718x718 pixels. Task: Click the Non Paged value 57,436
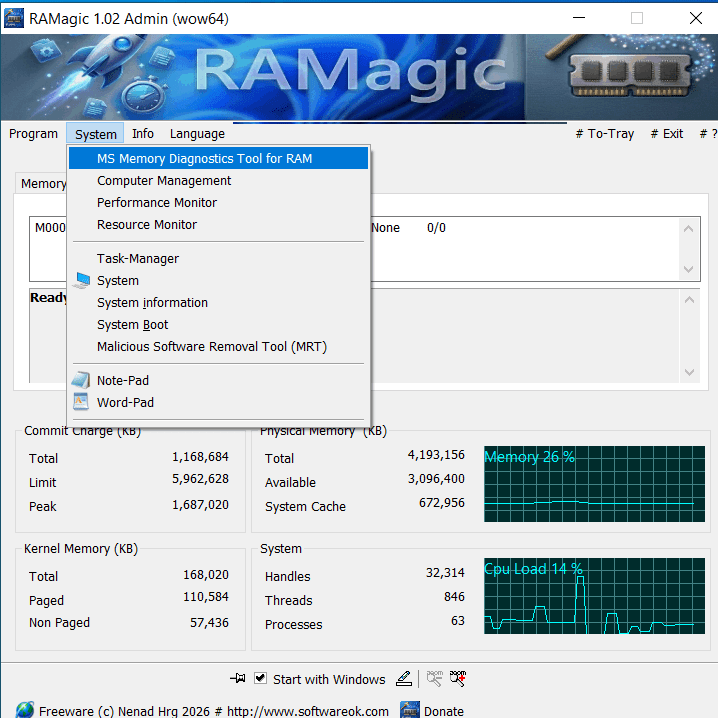(209, 622)
